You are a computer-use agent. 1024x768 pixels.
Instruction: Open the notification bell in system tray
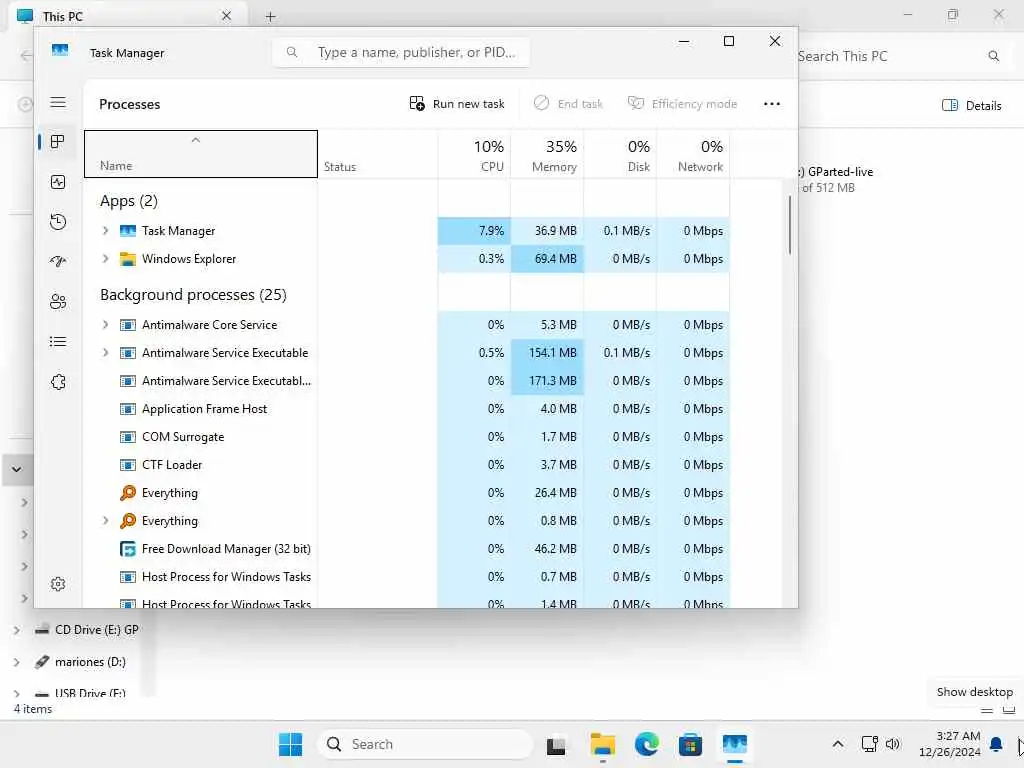coord(997,744)
